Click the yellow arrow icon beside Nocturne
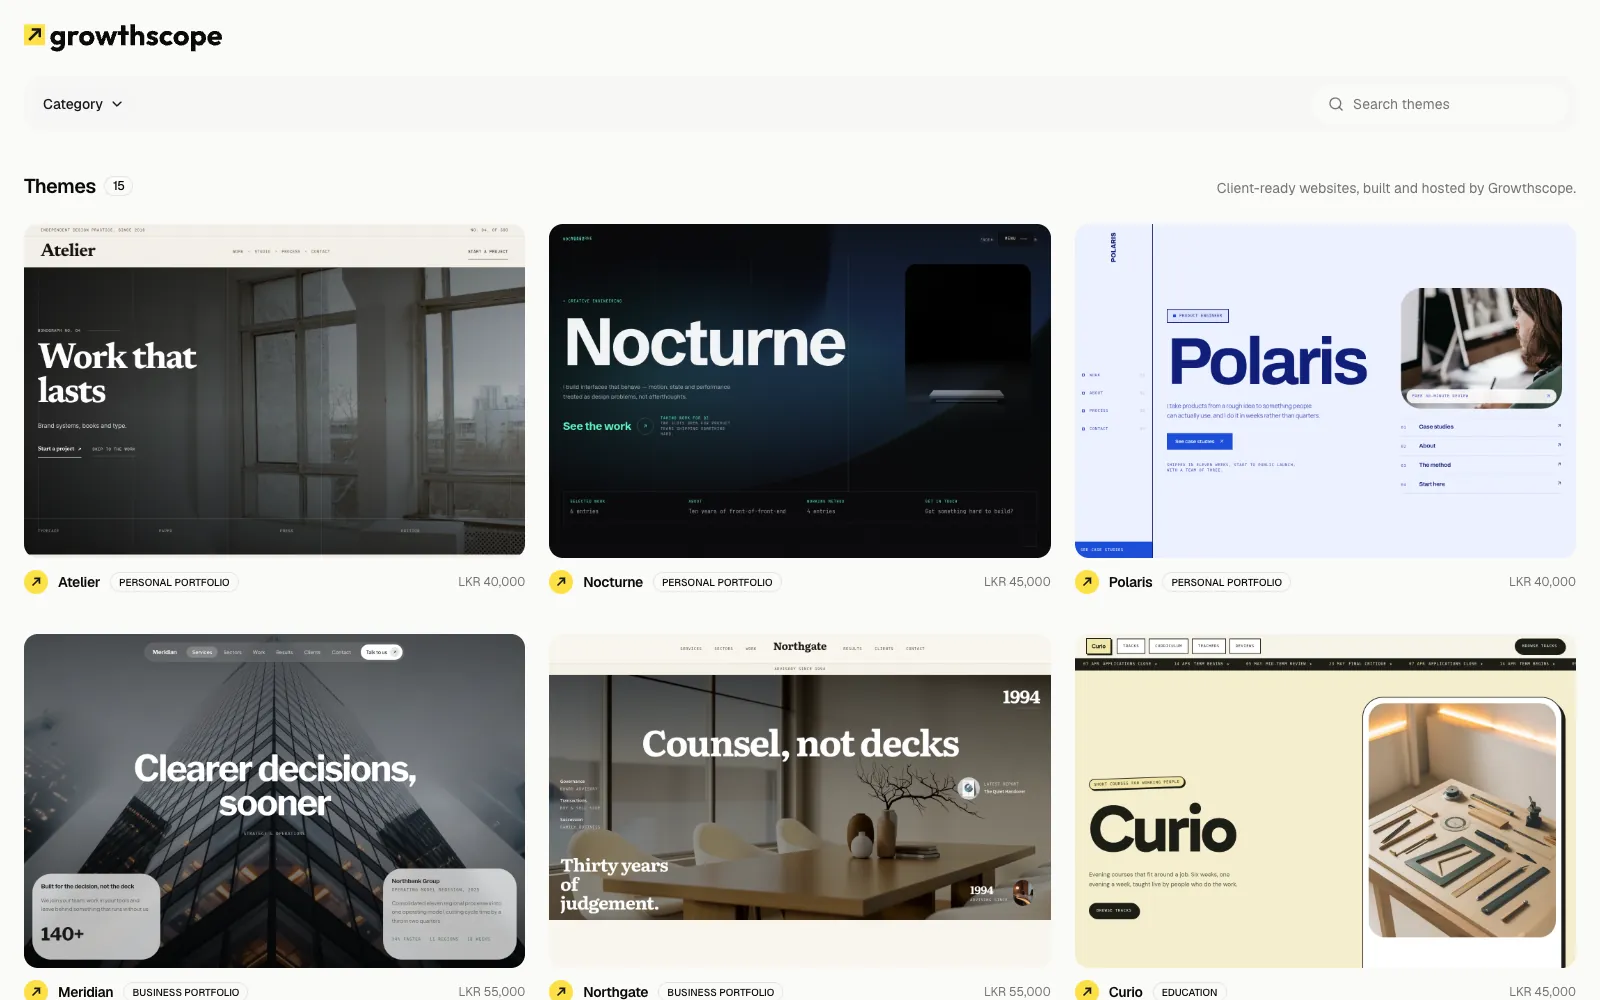This screenshot has width=1600, height=1000. coord(561,582)
